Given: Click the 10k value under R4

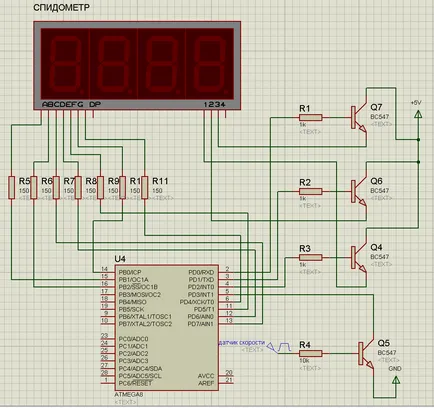Looking at the screenshot, I should (304, 361).
